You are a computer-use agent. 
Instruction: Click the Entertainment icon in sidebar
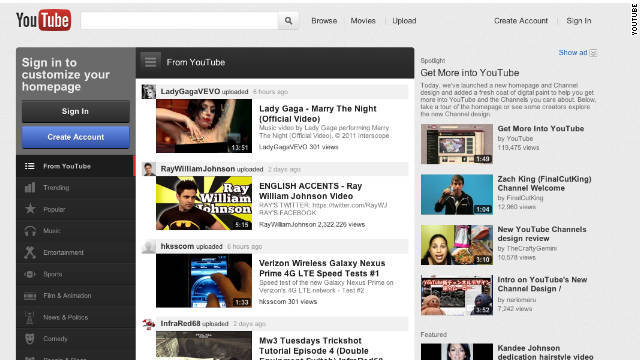tap(30, 253)
